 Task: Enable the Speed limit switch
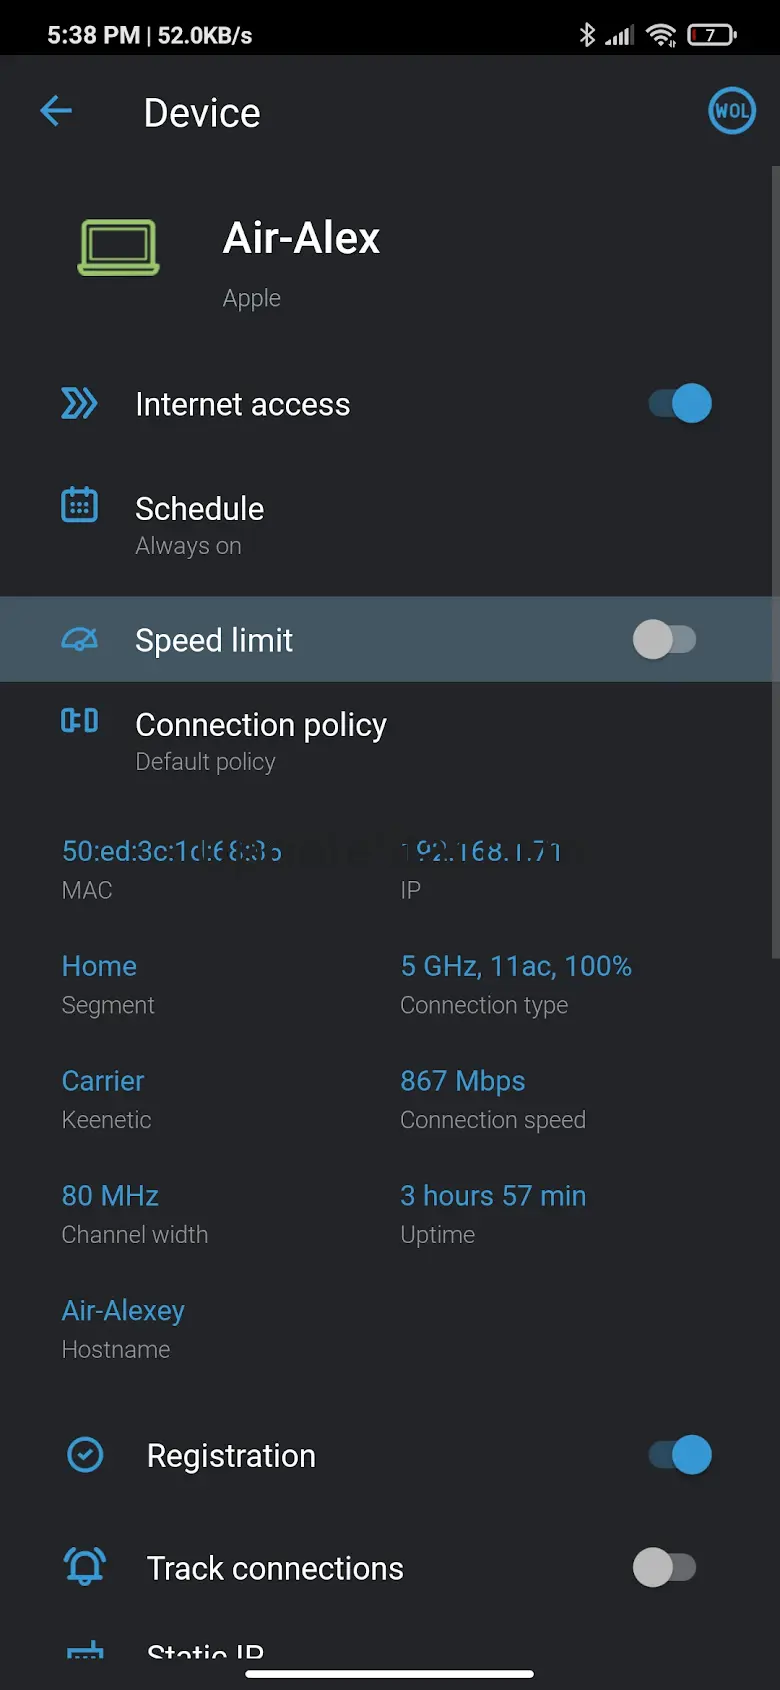664,639
